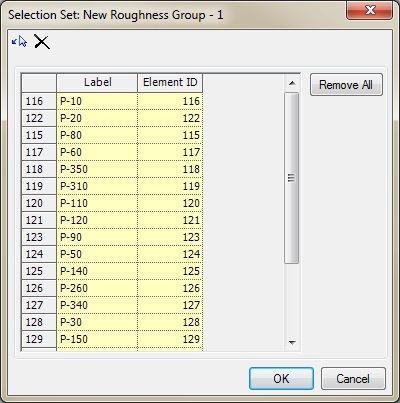Screen dimensions: 400x403
Task: Select row header 116
Action: click(x=39, y=101)
